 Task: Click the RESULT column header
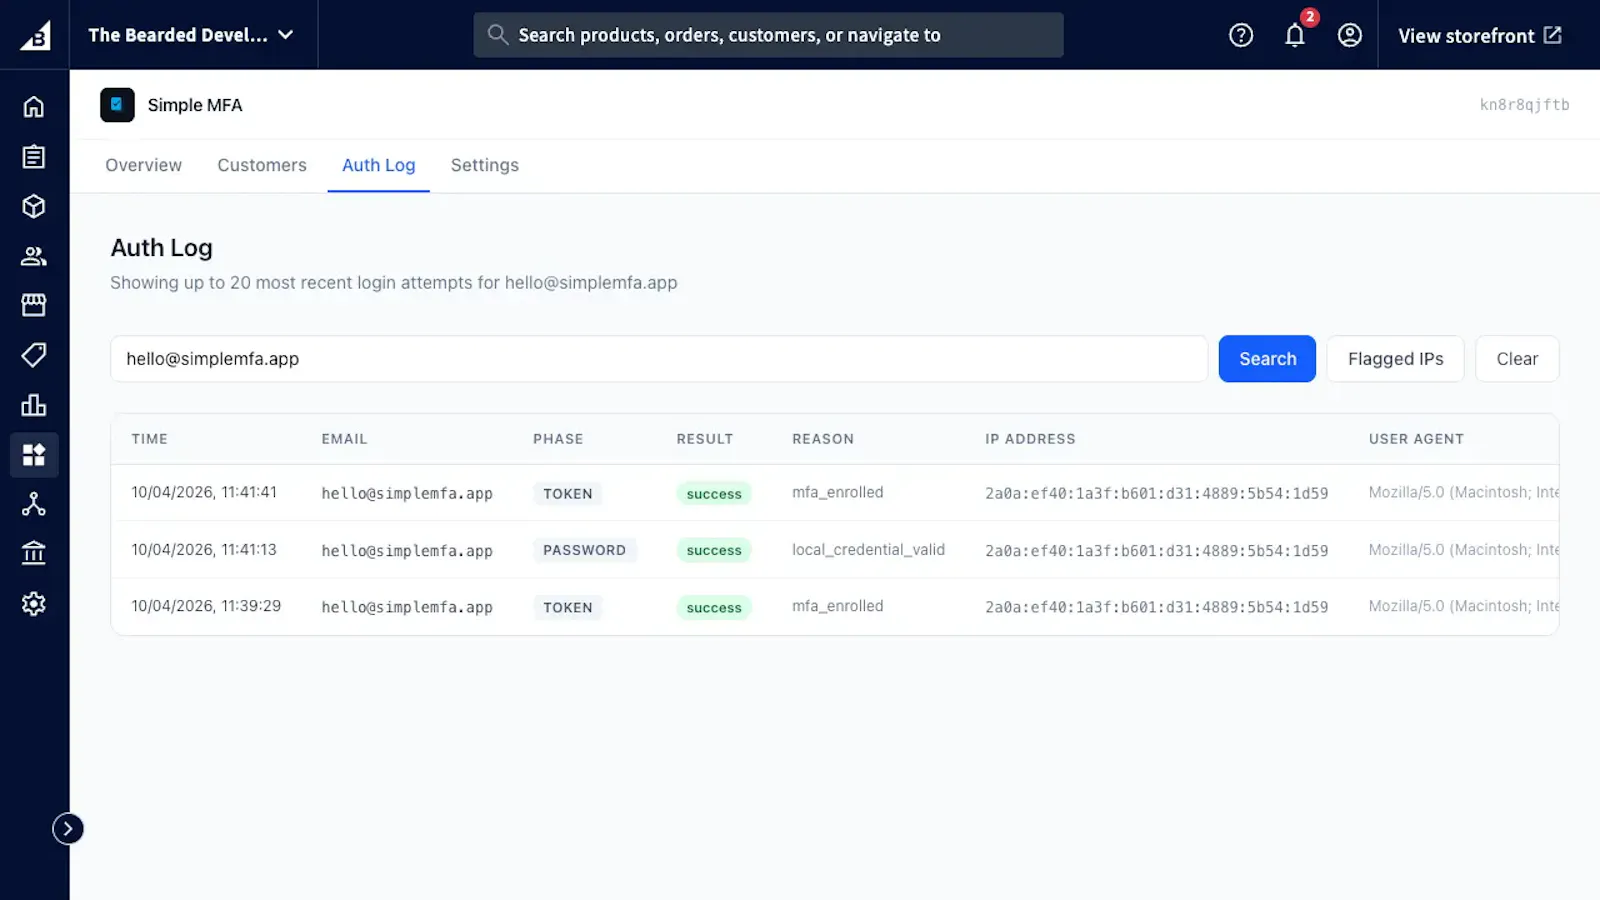point(705,439)
